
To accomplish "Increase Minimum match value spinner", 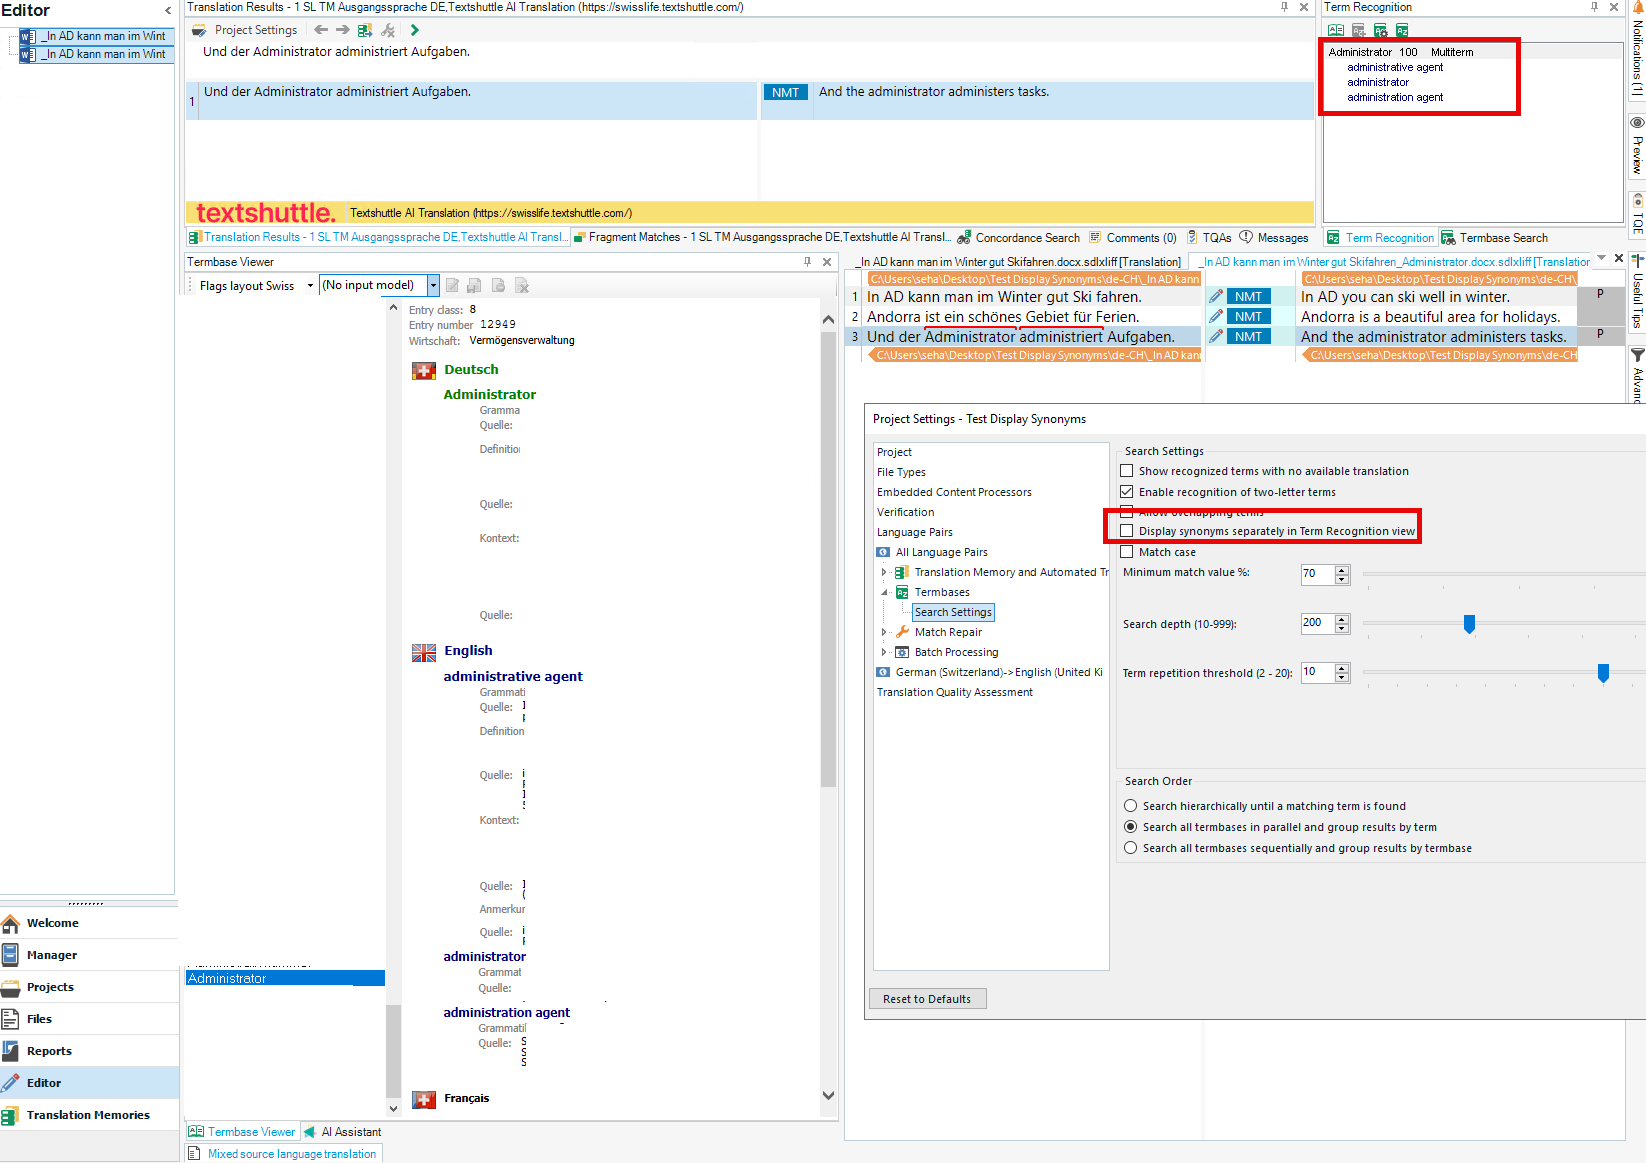I will 1342,570.
